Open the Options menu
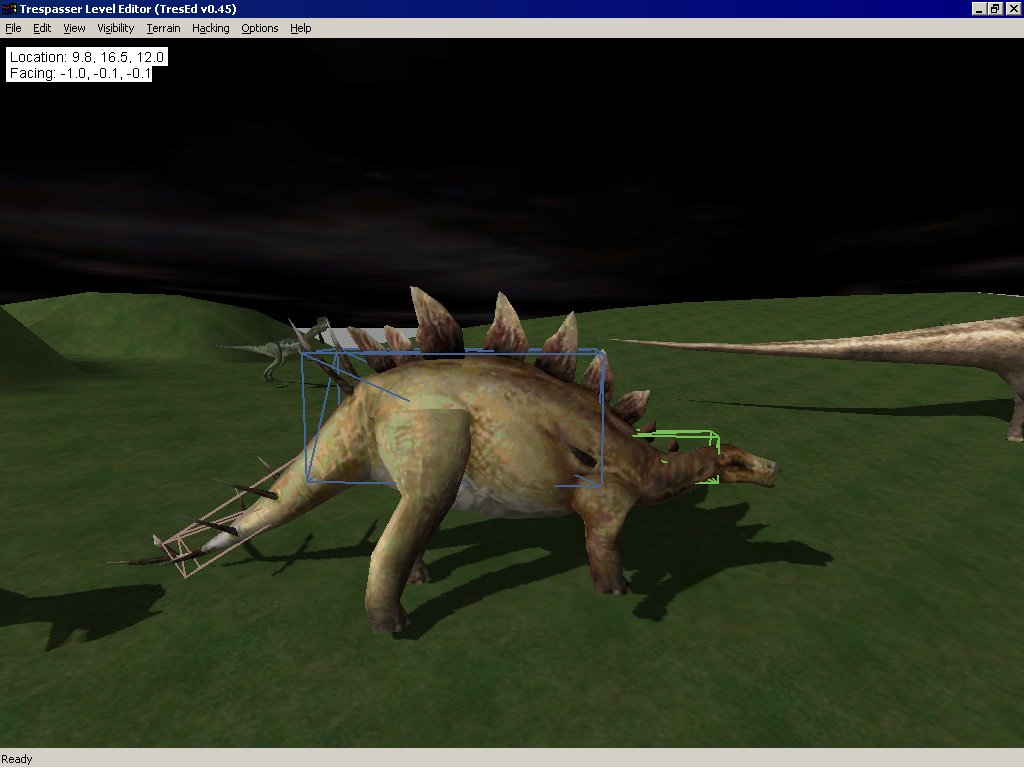 click(259, 28)
